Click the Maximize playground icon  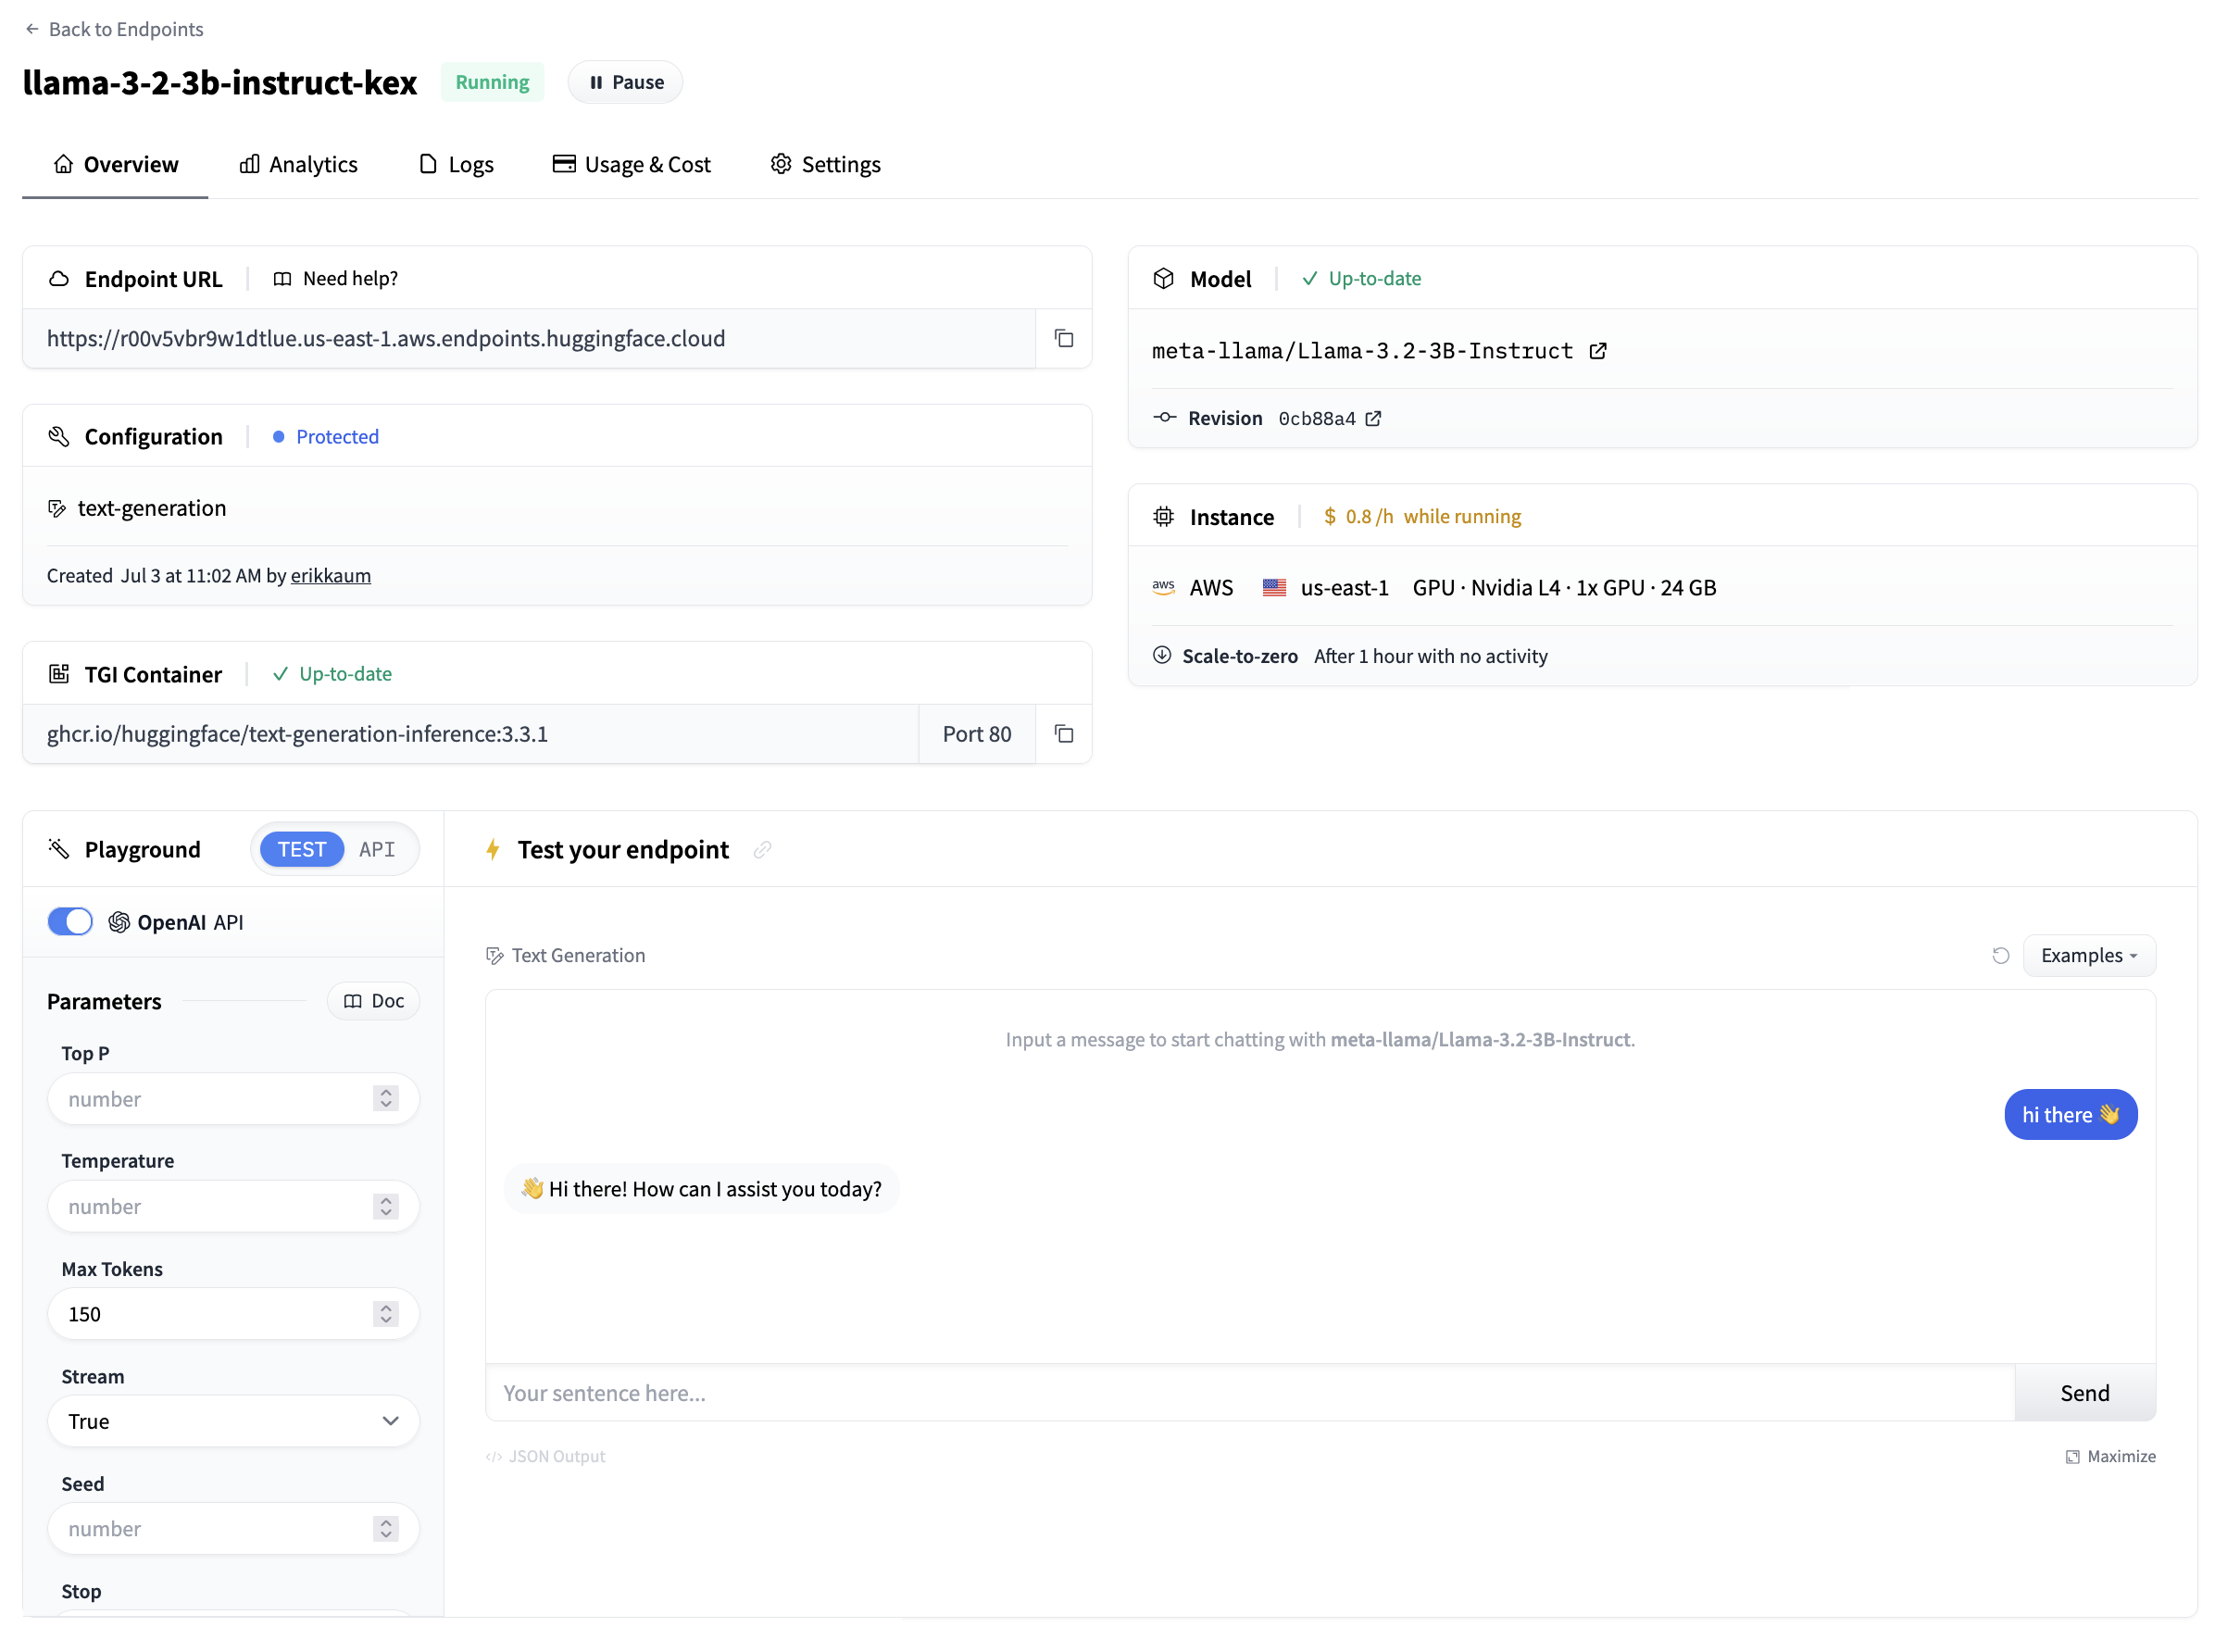(x=2072, y=1457)
